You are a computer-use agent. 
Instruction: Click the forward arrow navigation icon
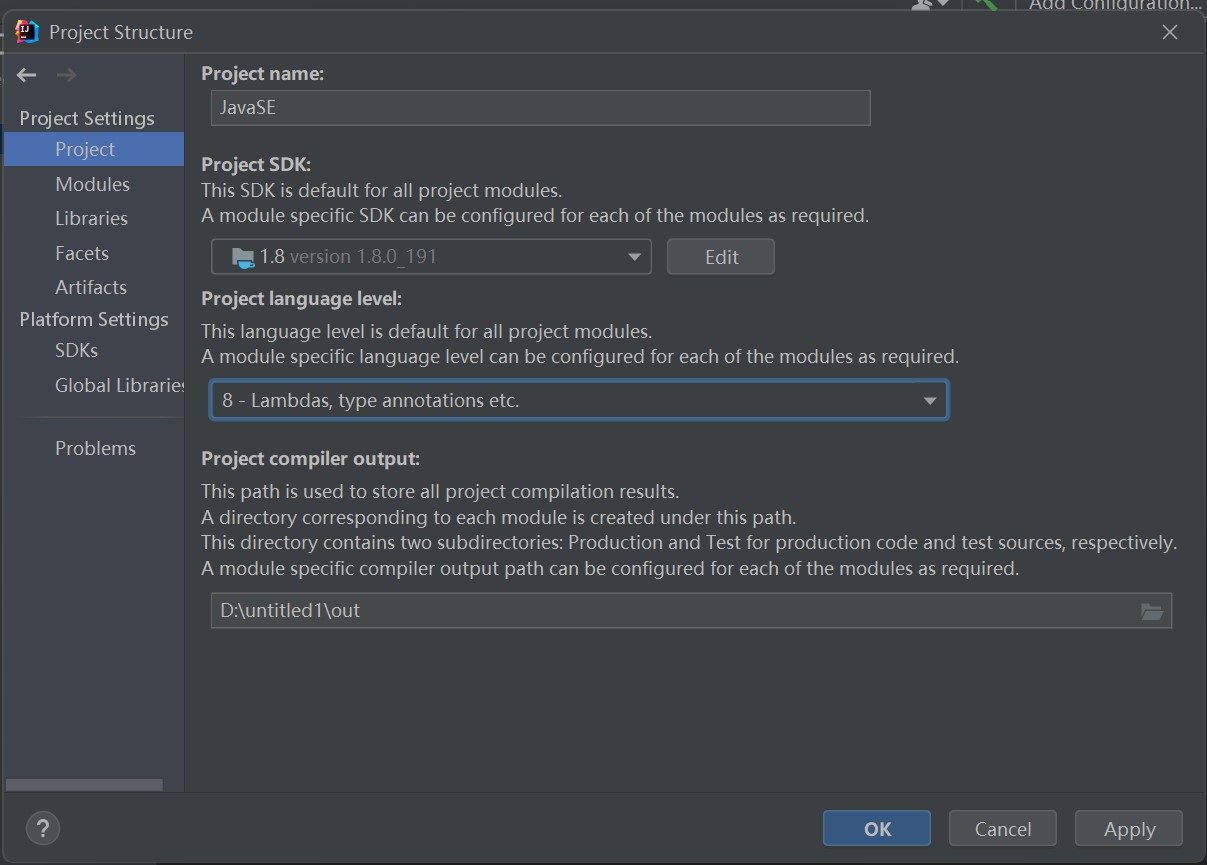coord(66,75)
